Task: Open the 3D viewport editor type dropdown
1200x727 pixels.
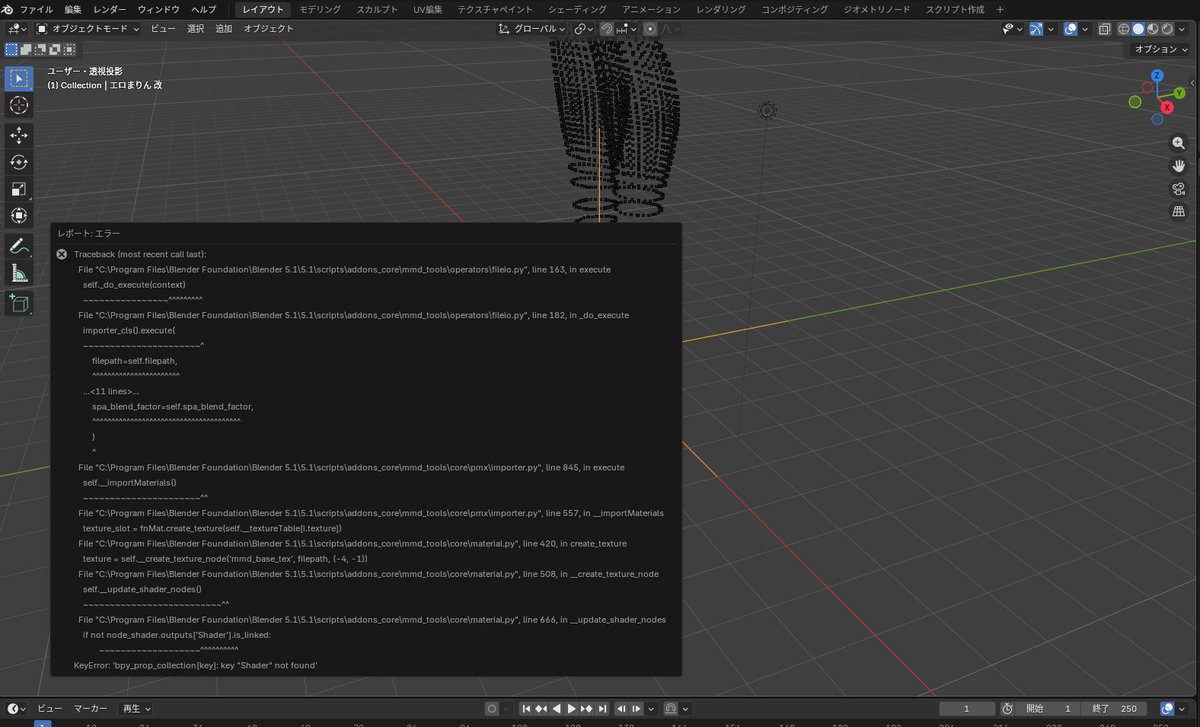Action: pos(17,29)
